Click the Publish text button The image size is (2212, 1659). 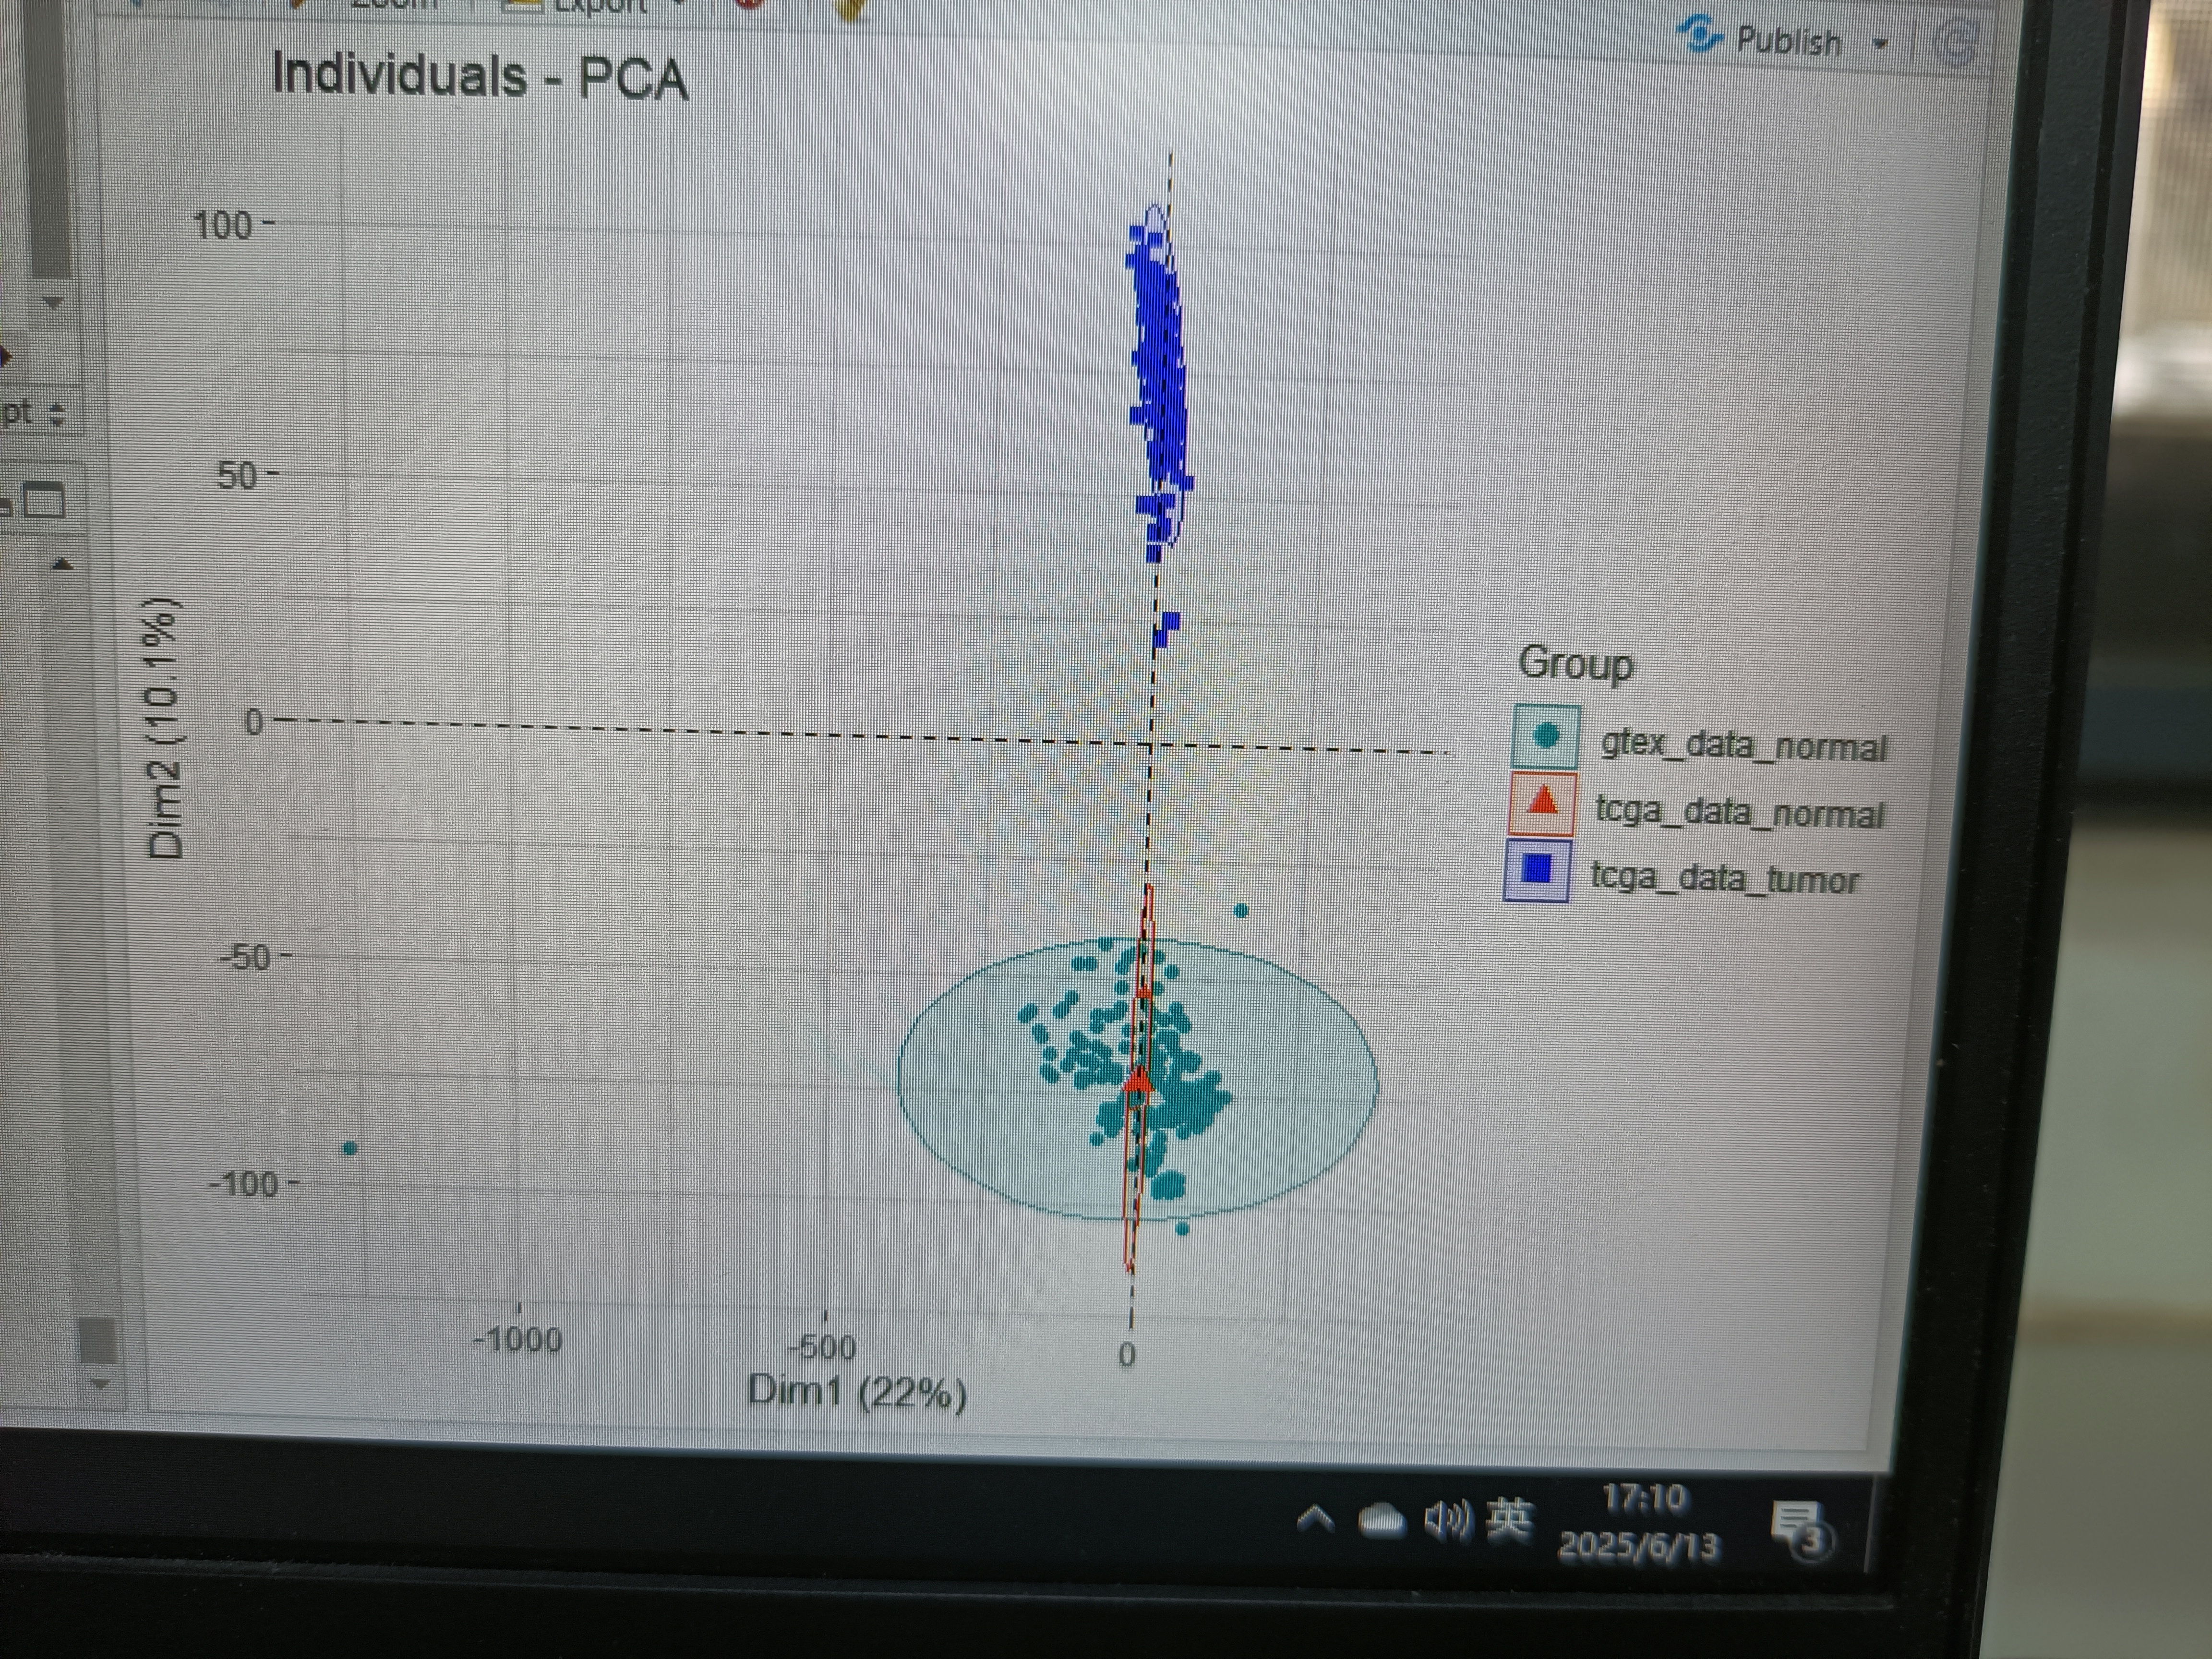pos(1788,42)
